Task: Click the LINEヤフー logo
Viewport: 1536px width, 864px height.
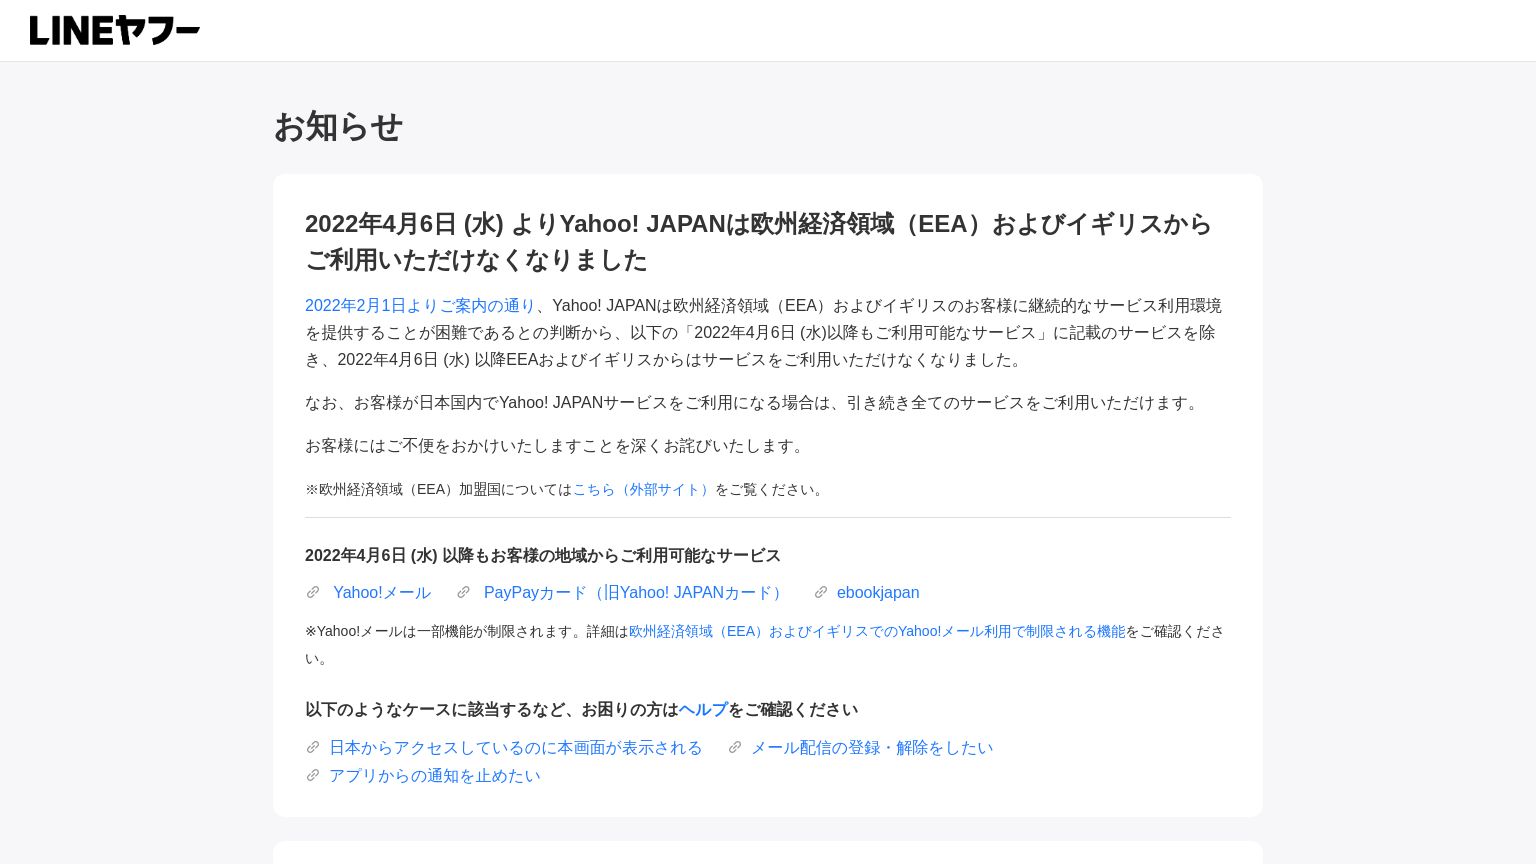Action: (x=115, y=31)
